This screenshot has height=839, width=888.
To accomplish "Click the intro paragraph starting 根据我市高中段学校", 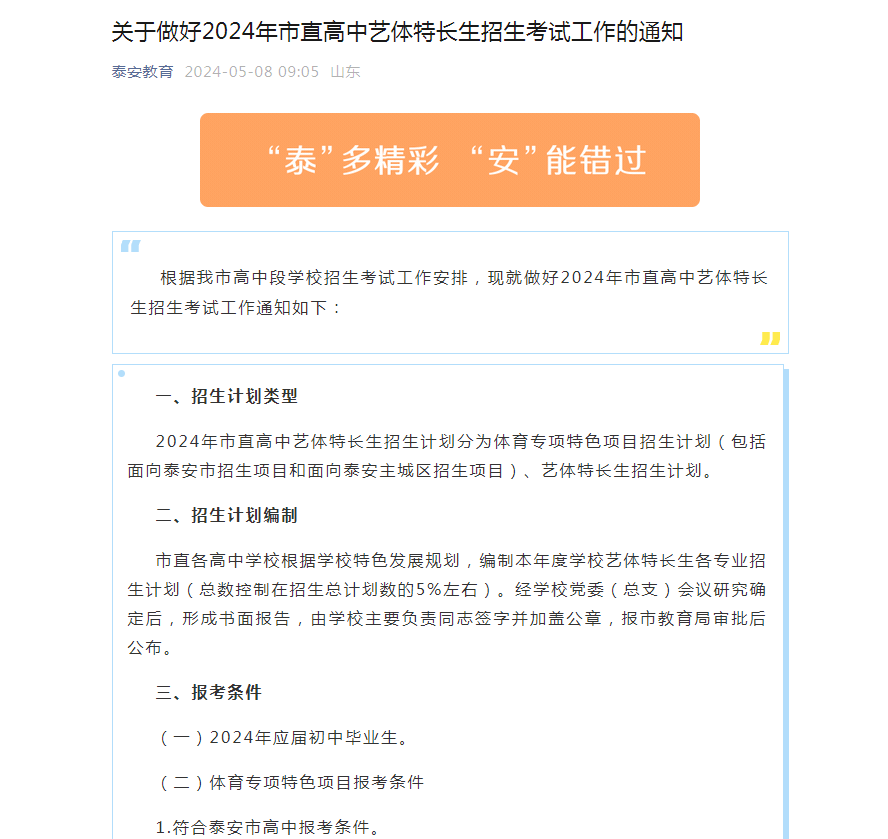I will 449,292.
